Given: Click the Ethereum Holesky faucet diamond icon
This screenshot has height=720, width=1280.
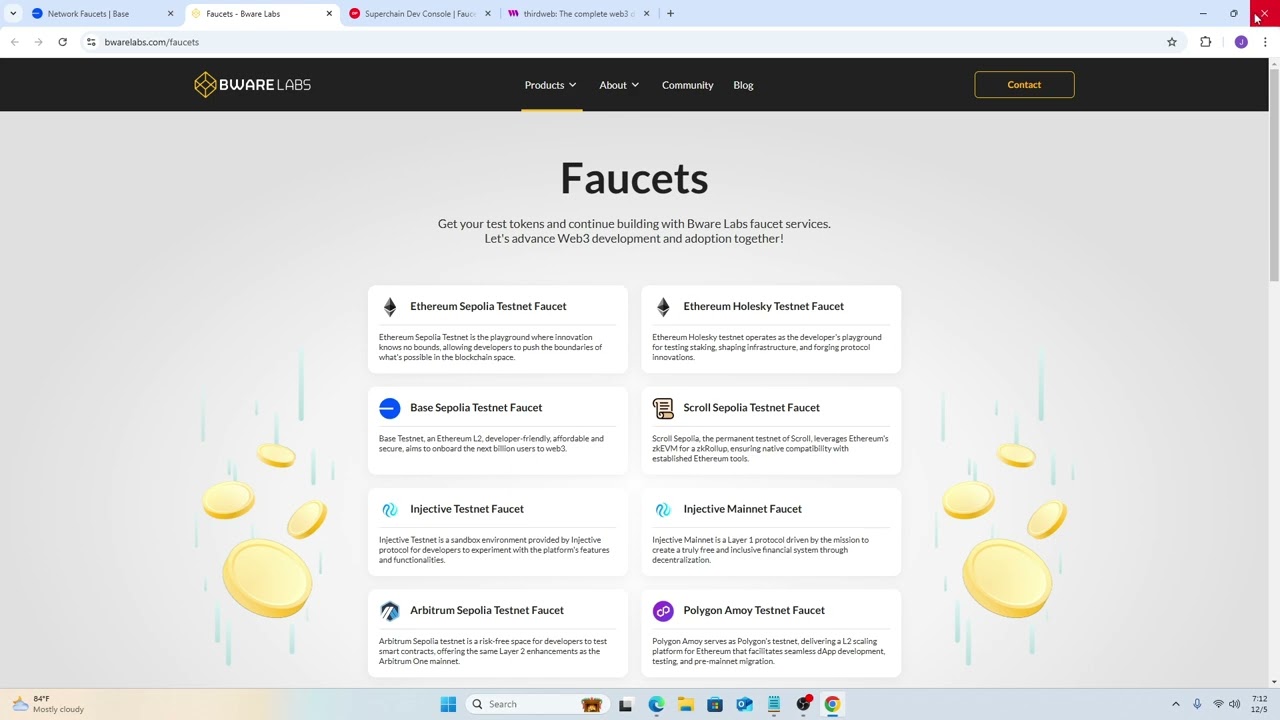Looking at the screenshot, I should pyautogui.click(x=663, y=307).
